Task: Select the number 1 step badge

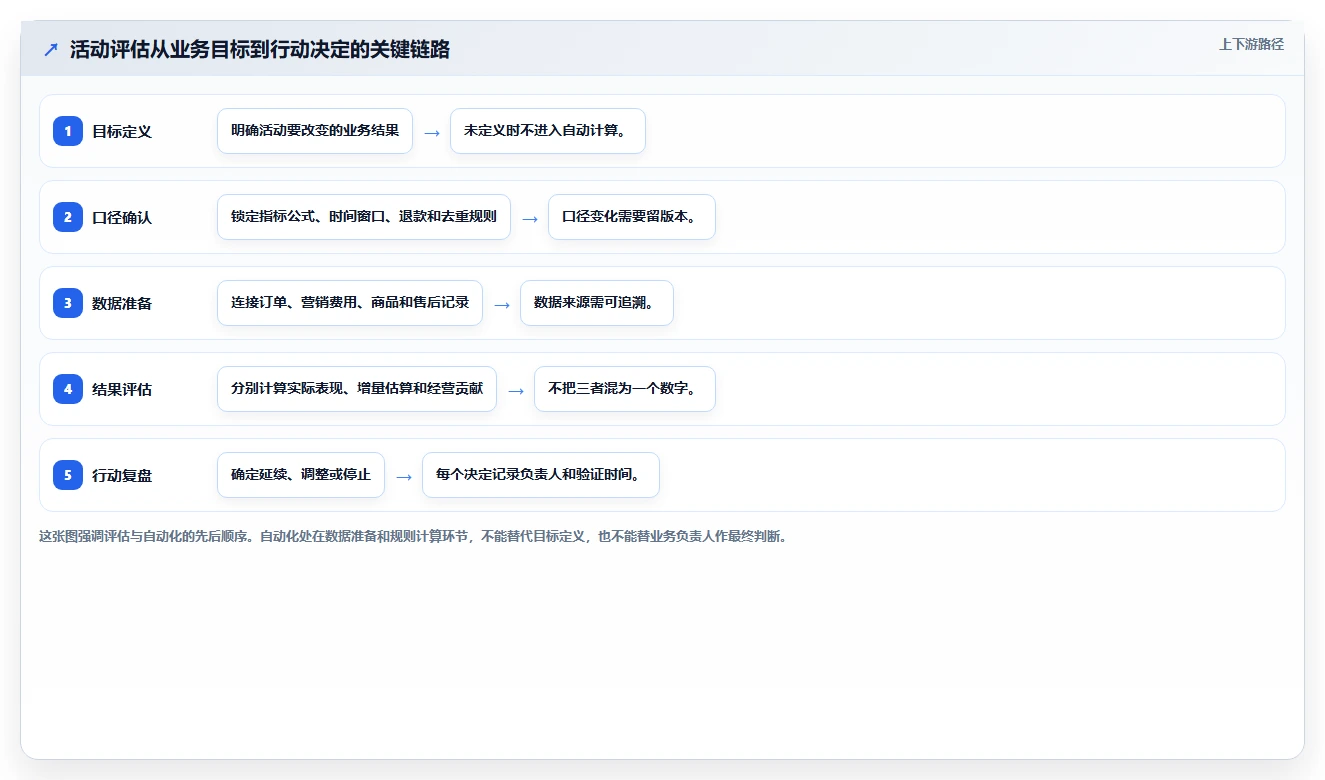Action: point(68,131)
